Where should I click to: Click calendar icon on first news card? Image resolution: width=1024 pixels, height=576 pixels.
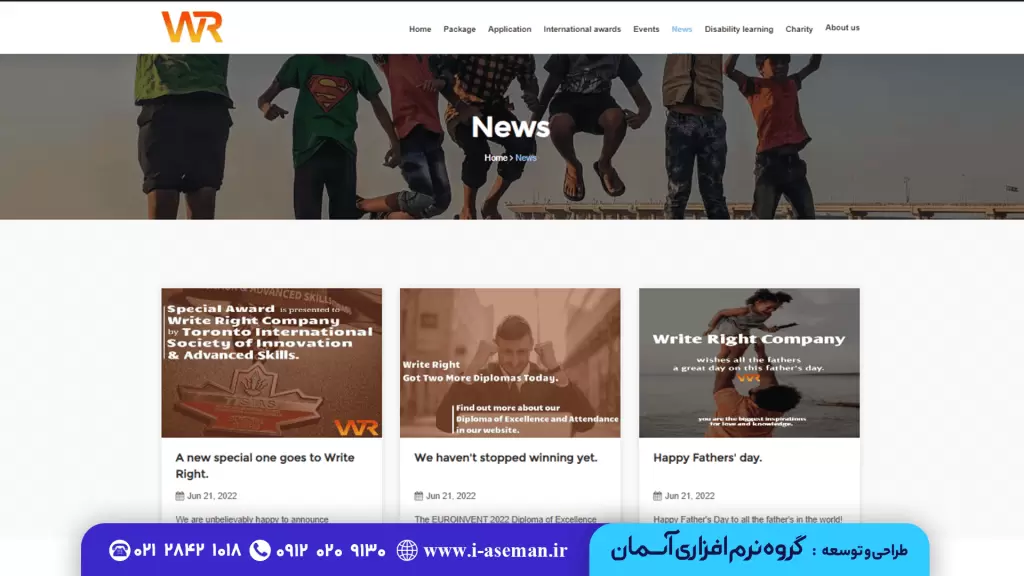[x=180, y=496]
